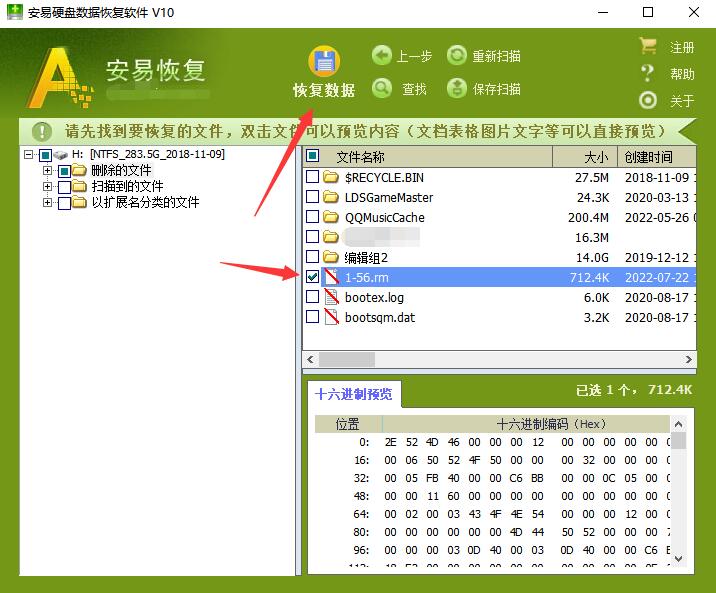Click the hex preview scroll up arrow
Viewport: 716px width, 593px height.
(679, 425)
